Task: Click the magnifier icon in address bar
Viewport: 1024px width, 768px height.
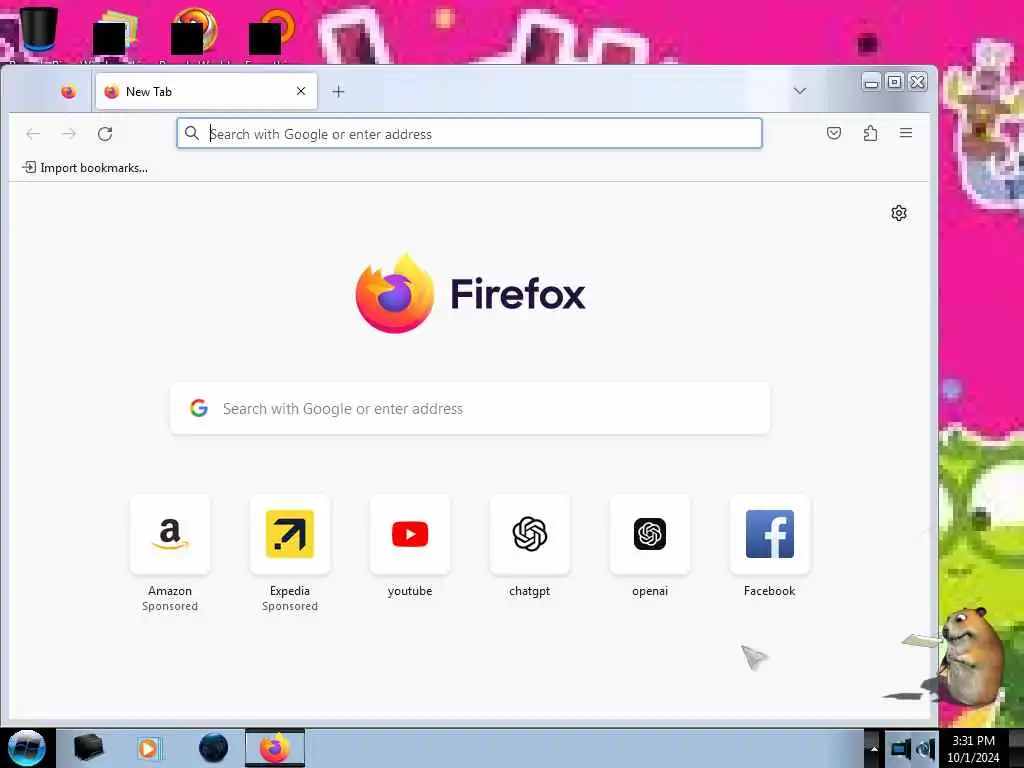Action: [x=192, y=133]
